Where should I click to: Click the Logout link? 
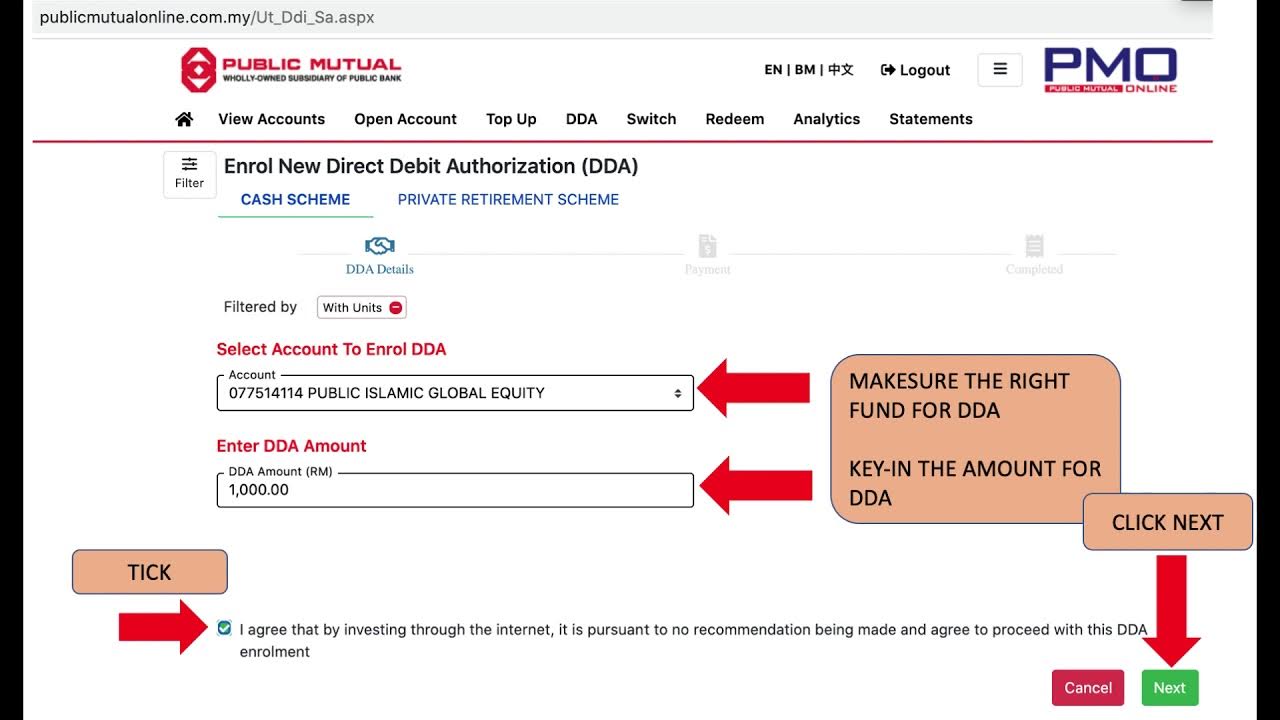click(915, 70)
